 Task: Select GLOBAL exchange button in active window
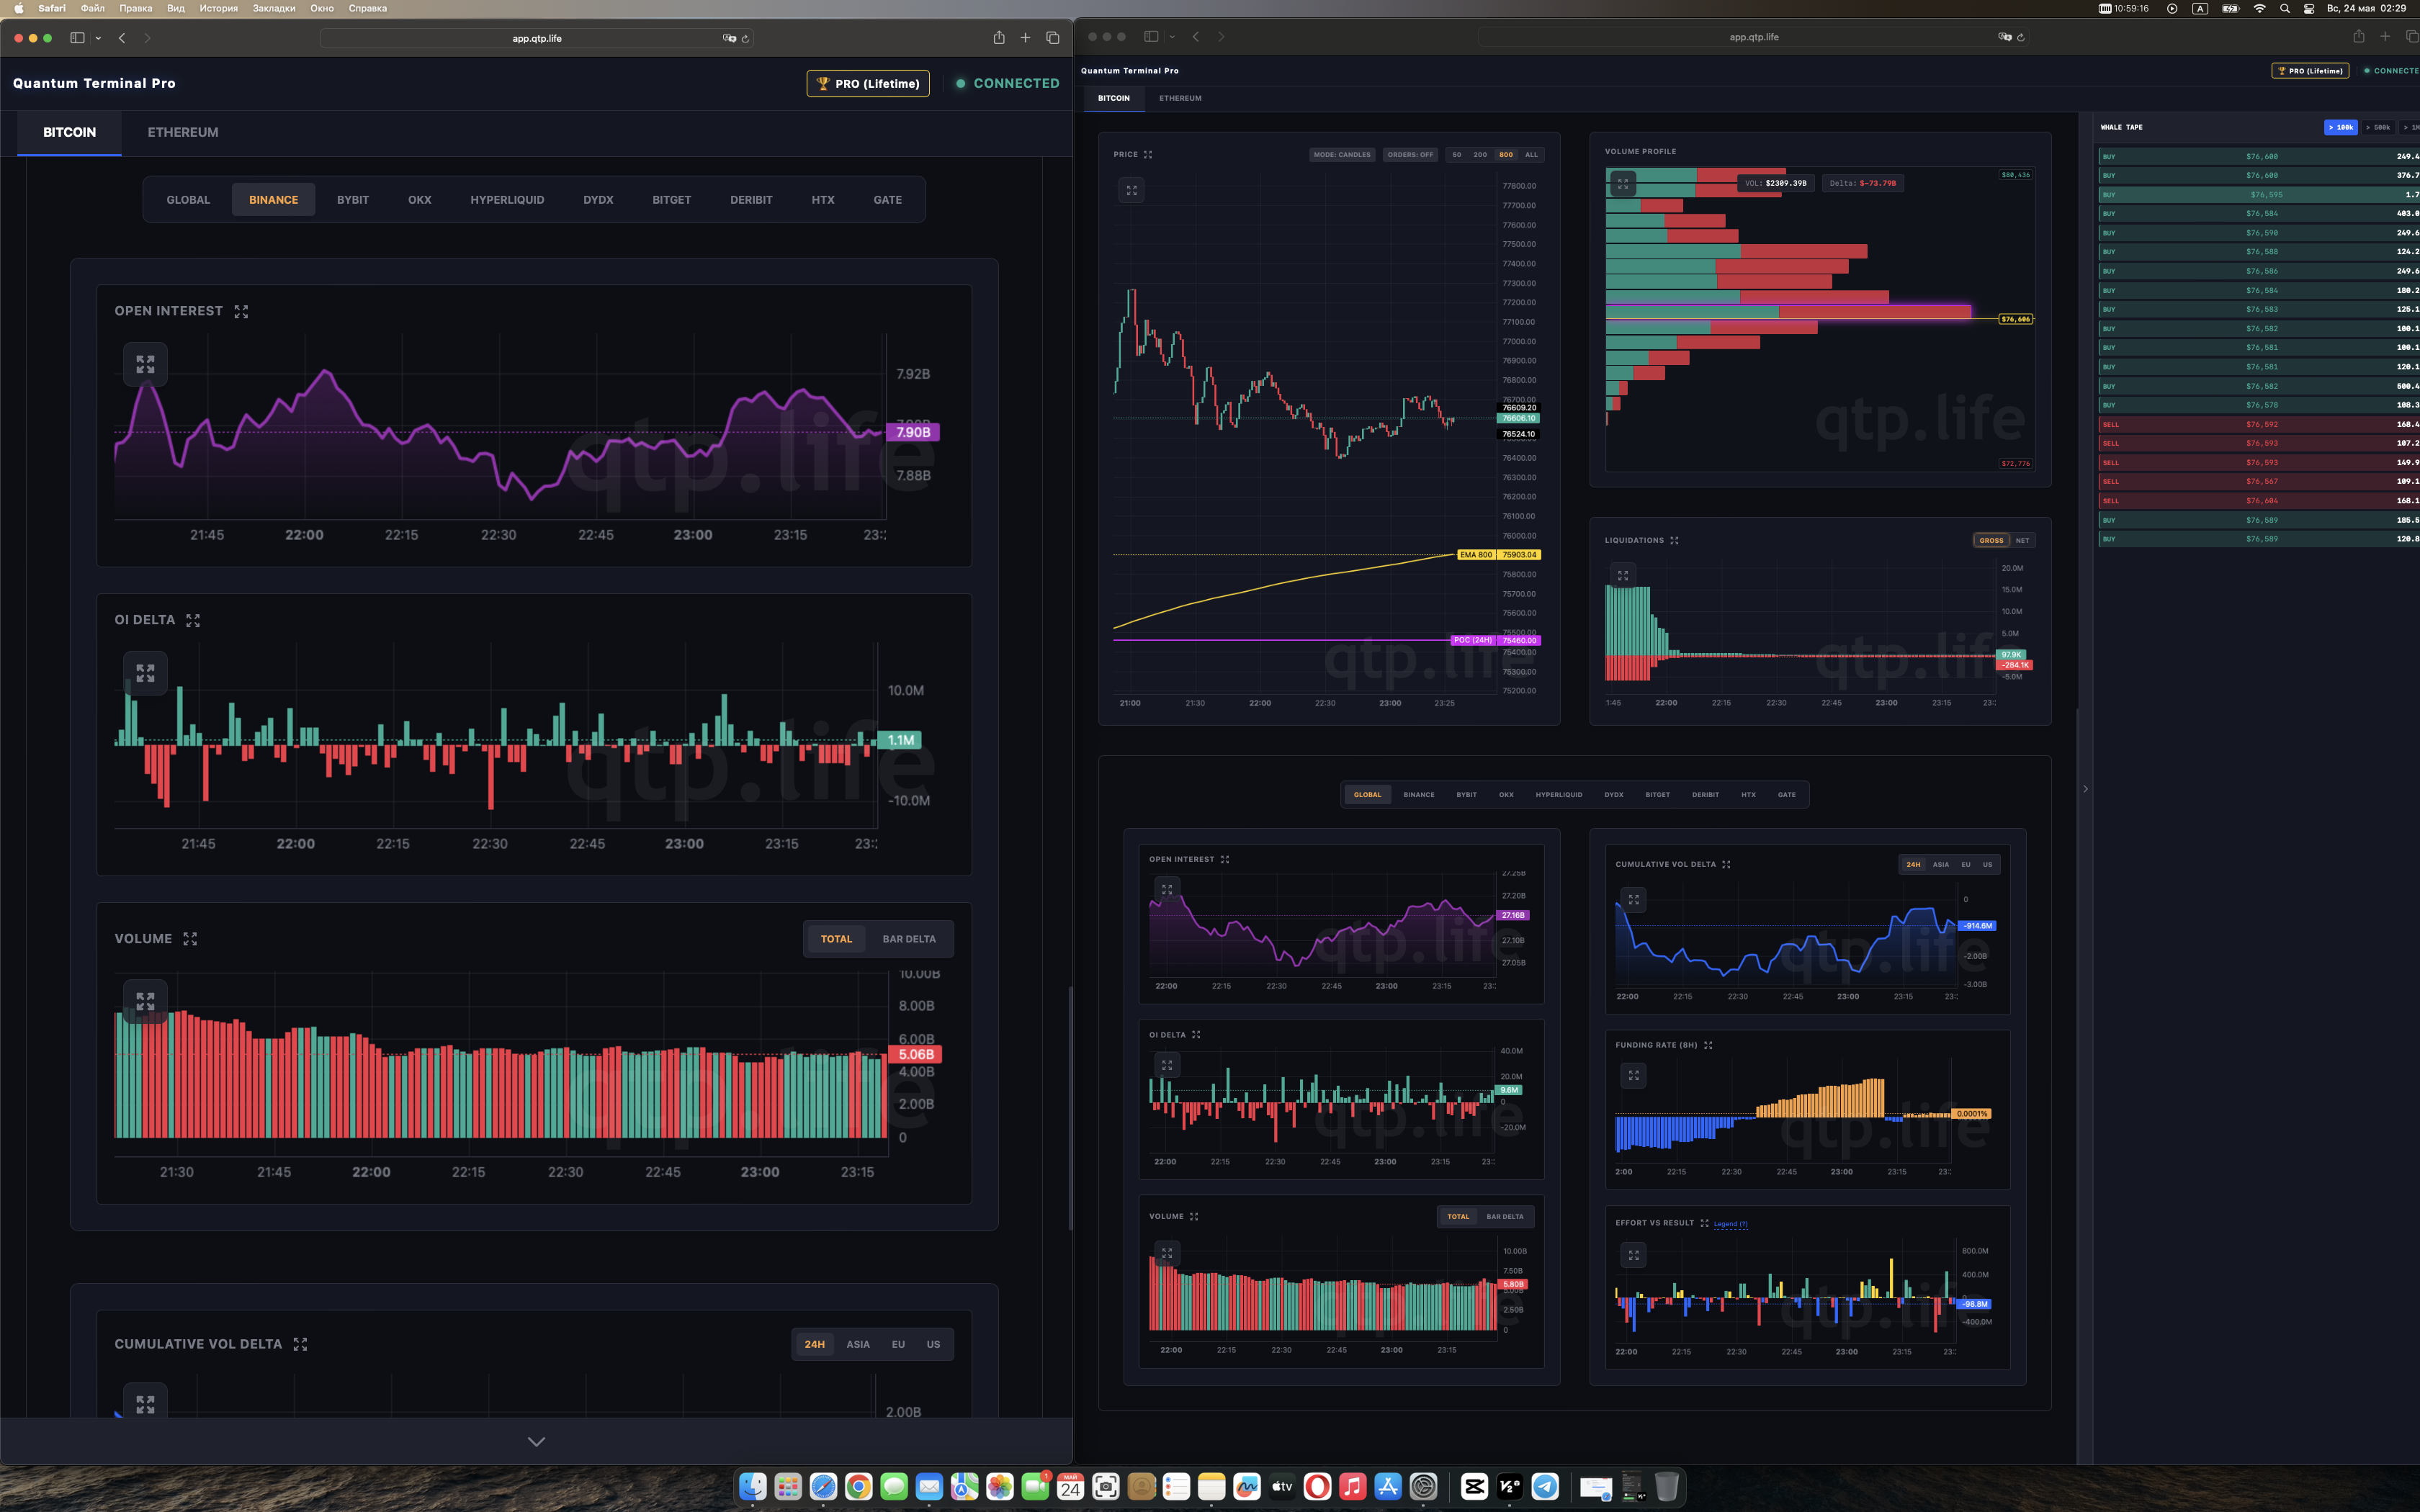click(x=188, y=200)
